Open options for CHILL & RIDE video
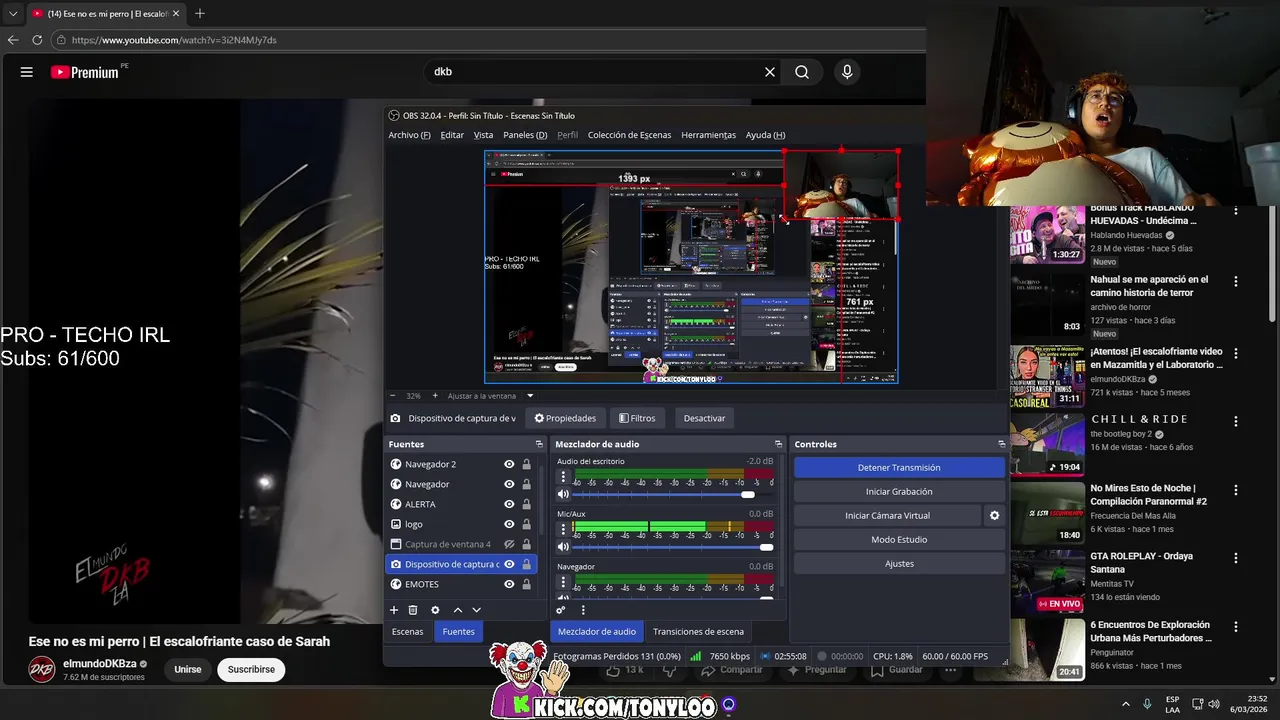1280x720 pixels. (x=1236, y=421)
